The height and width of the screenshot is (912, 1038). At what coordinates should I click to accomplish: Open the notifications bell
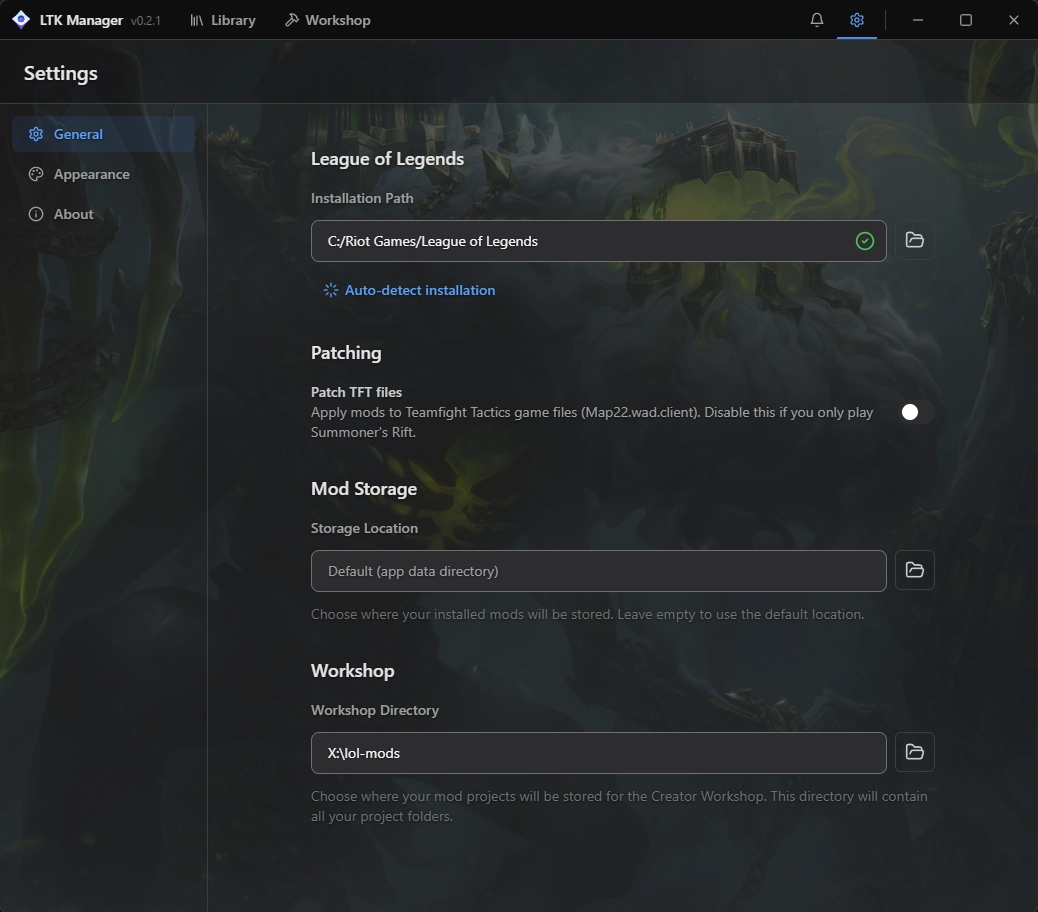817,20
